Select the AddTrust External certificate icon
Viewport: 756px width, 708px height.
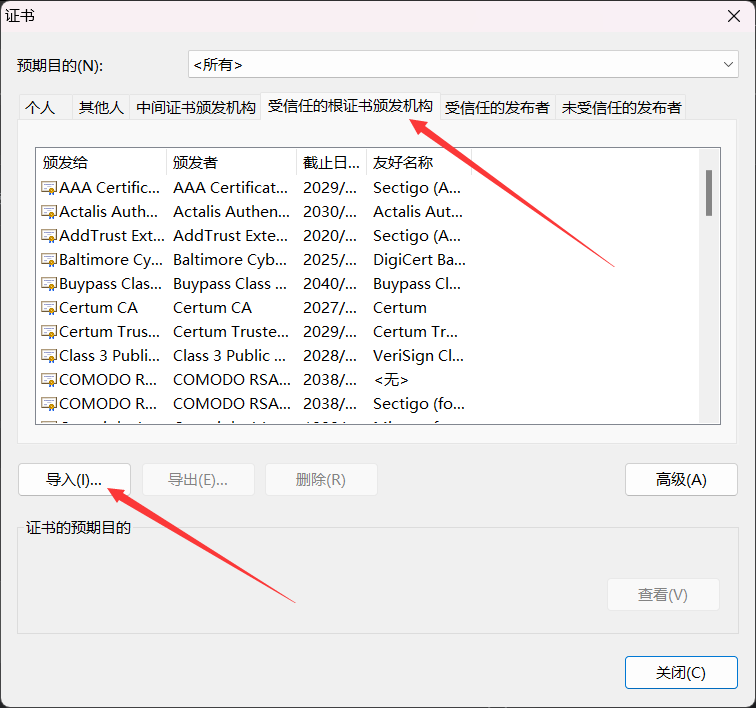click(x=49, y=236)
